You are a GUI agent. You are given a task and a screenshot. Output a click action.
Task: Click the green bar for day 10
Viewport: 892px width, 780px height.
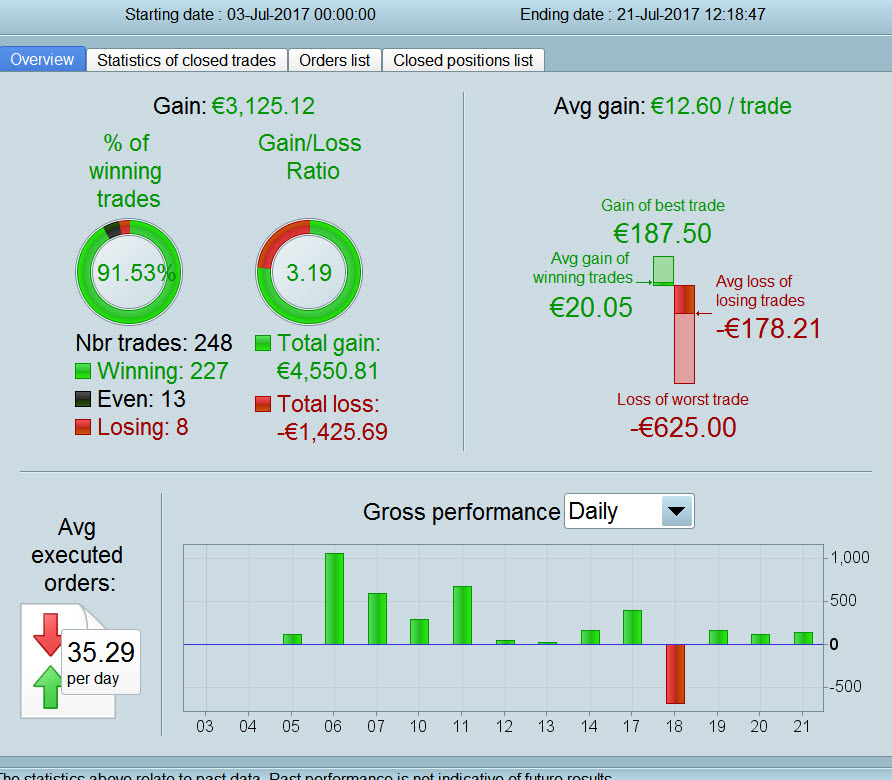point(419,632)
